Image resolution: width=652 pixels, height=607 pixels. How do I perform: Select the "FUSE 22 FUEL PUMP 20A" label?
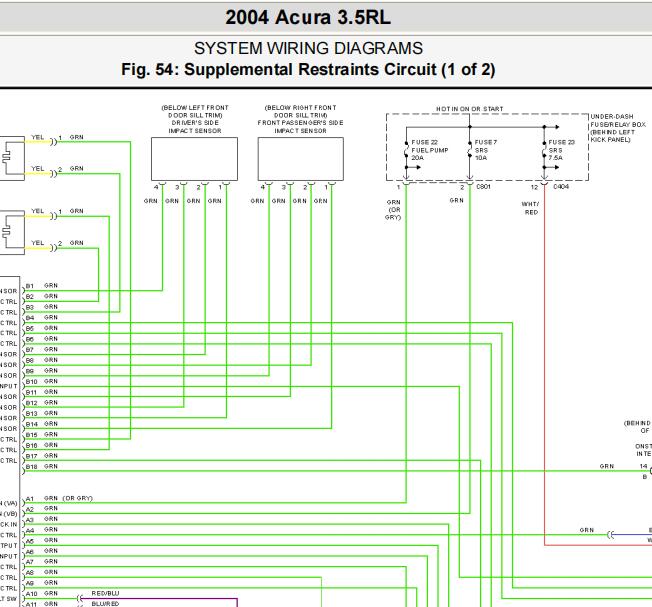[x=430, y=150]
